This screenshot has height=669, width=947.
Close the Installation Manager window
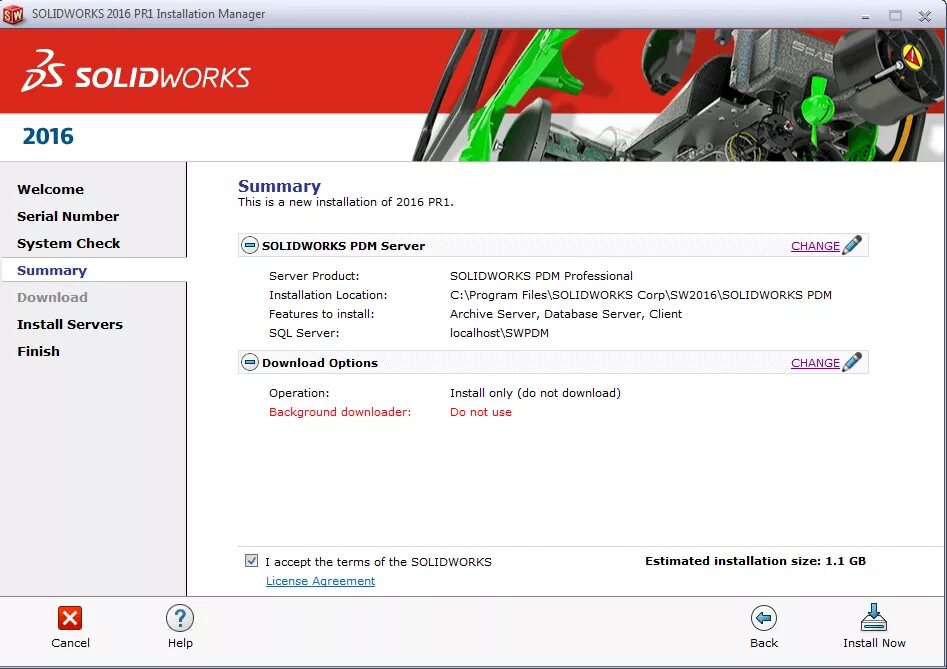tap(925, 16)
